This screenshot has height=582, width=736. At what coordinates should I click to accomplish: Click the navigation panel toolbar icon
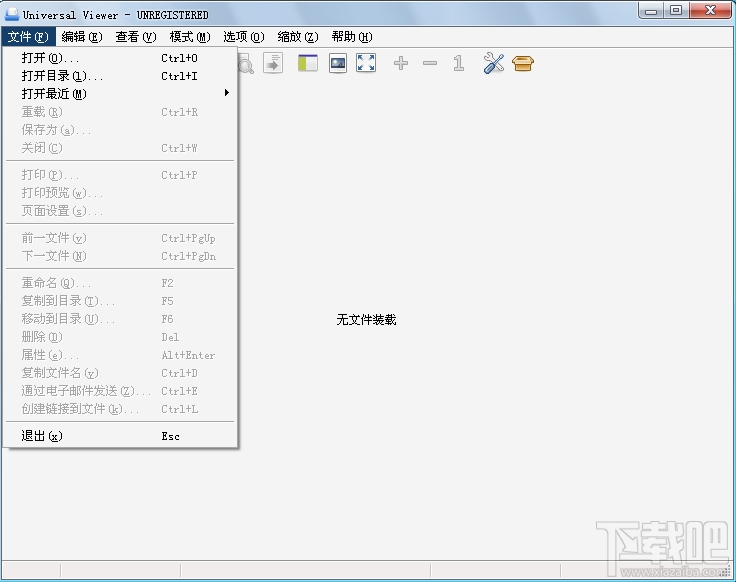(308, 63)
